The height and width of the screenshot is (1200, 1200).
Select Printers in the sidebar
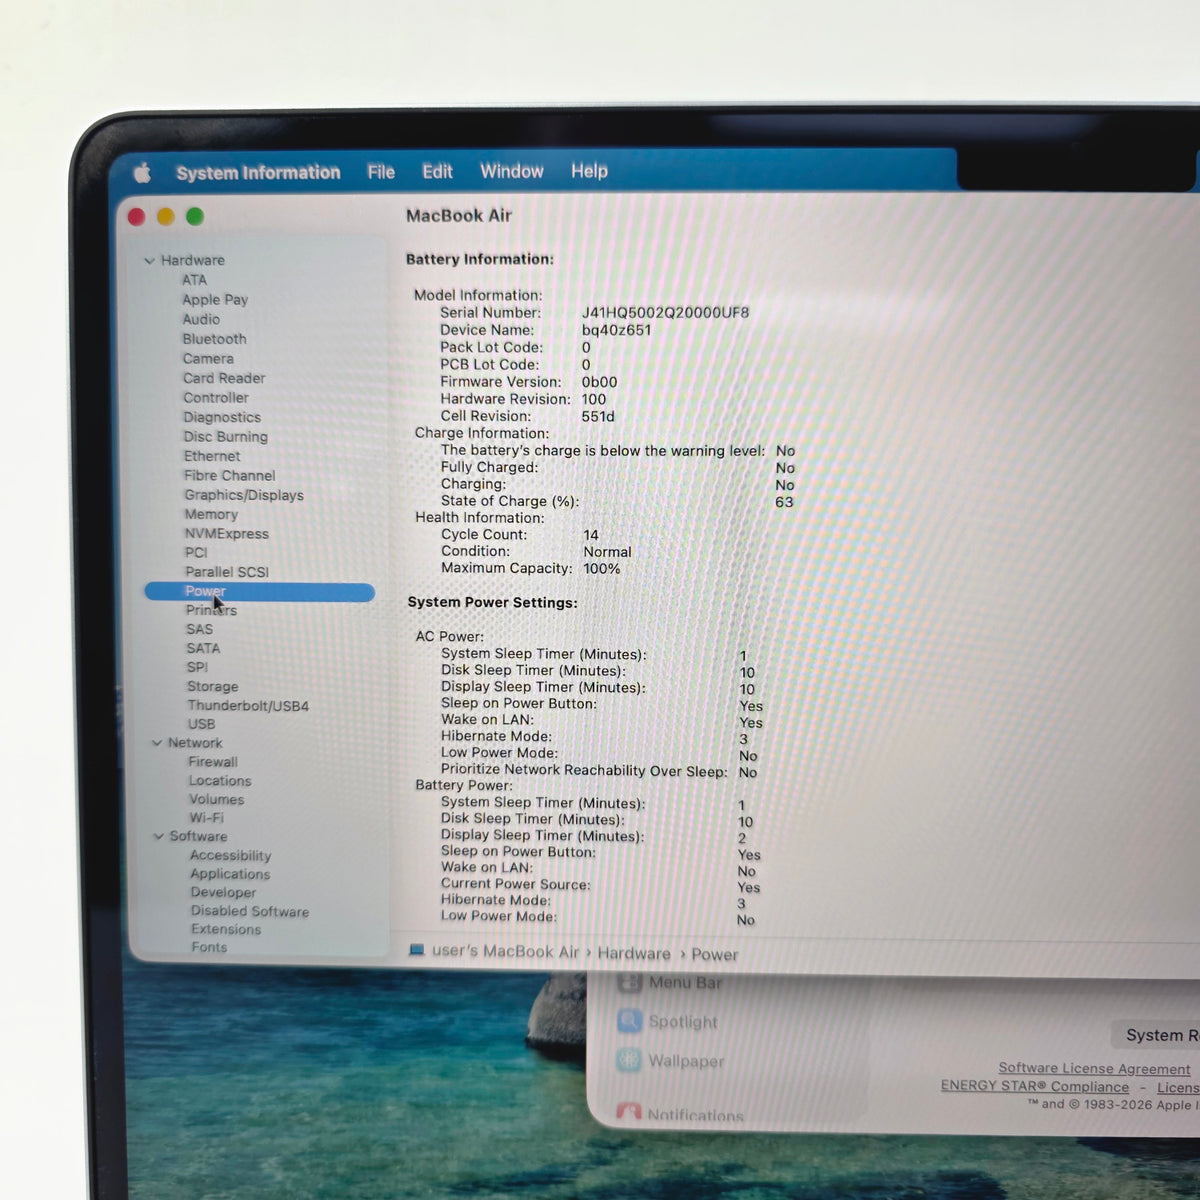coord(211,610)
